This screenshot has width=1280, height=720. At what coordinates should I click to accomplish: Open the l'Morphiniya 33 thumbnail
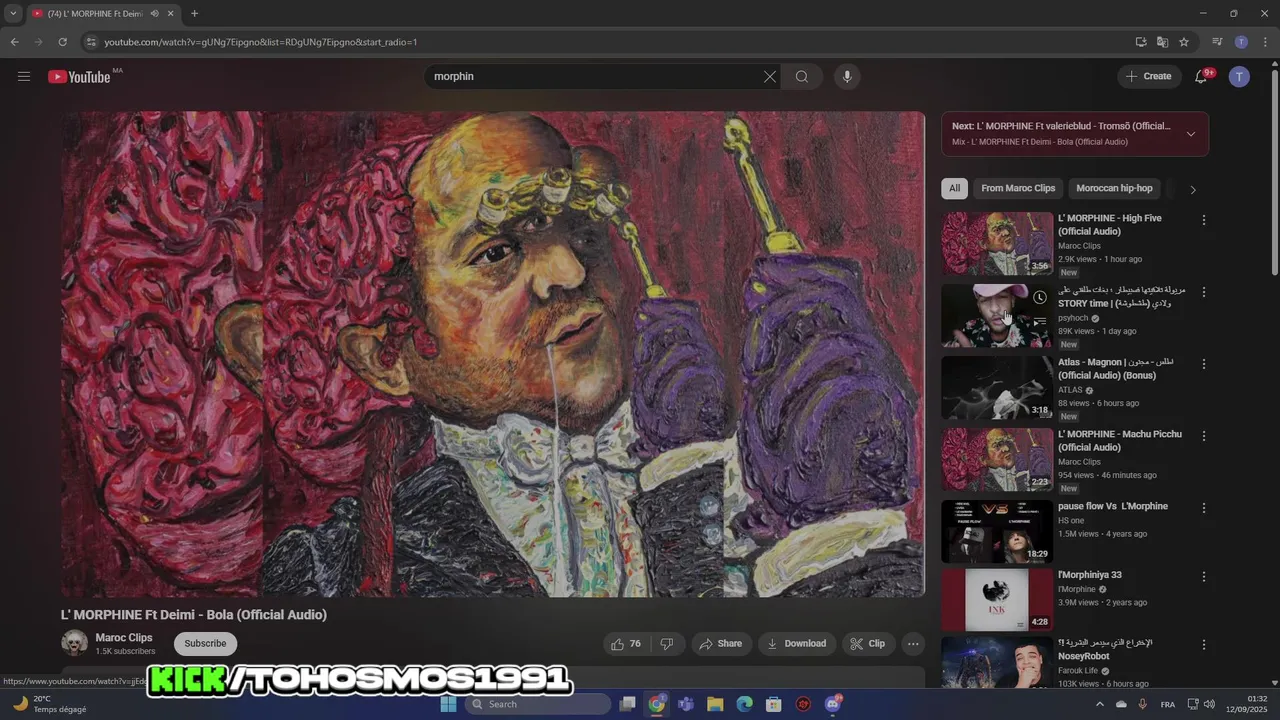(997, 600)
